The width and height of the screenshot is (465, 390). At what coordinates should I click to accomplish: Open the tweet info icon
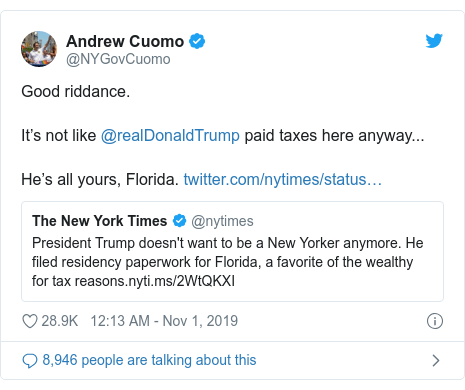coord(435,321)
